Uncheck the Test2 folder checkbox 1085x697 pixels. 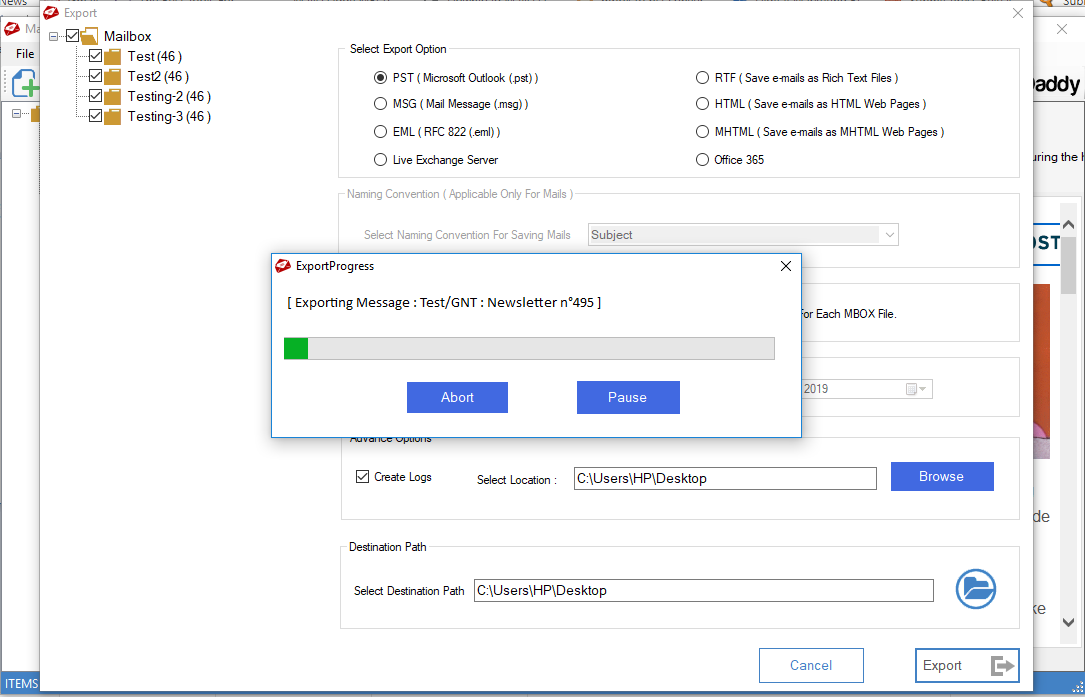click(95, 75)
